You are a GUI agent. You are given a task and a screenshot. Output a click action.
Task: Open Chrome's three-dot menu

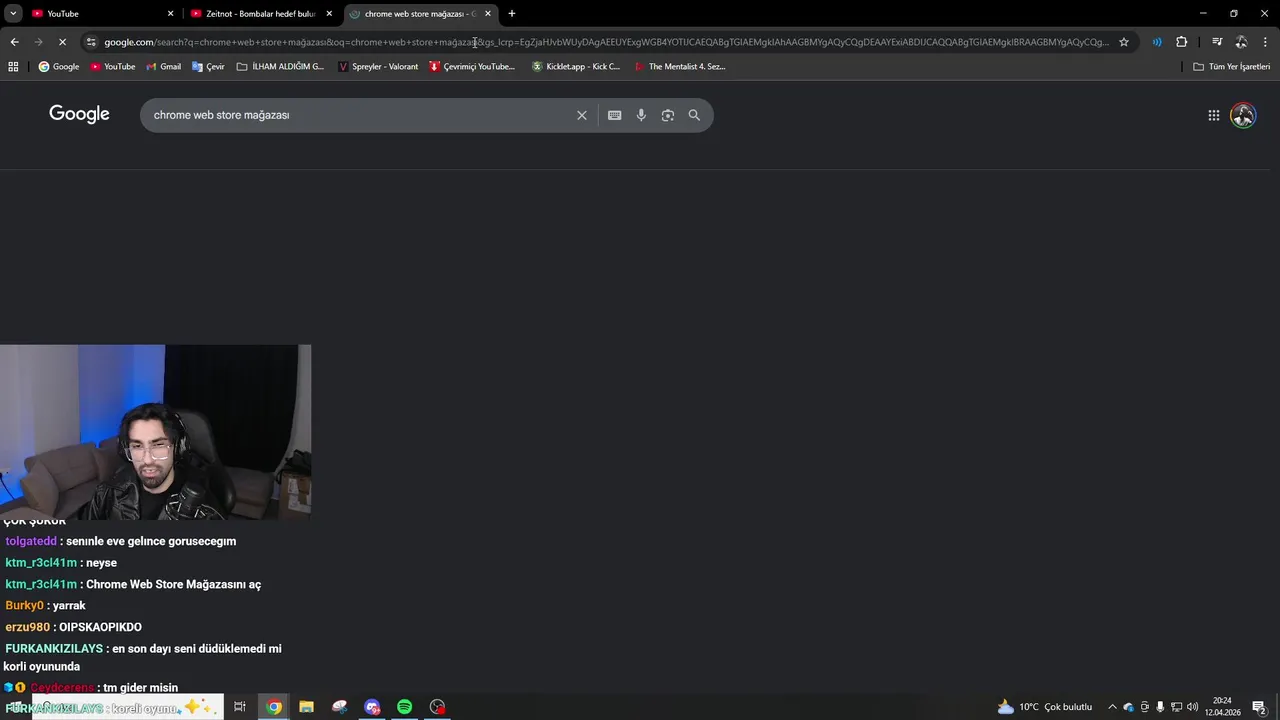click(x=1265, y=42)
